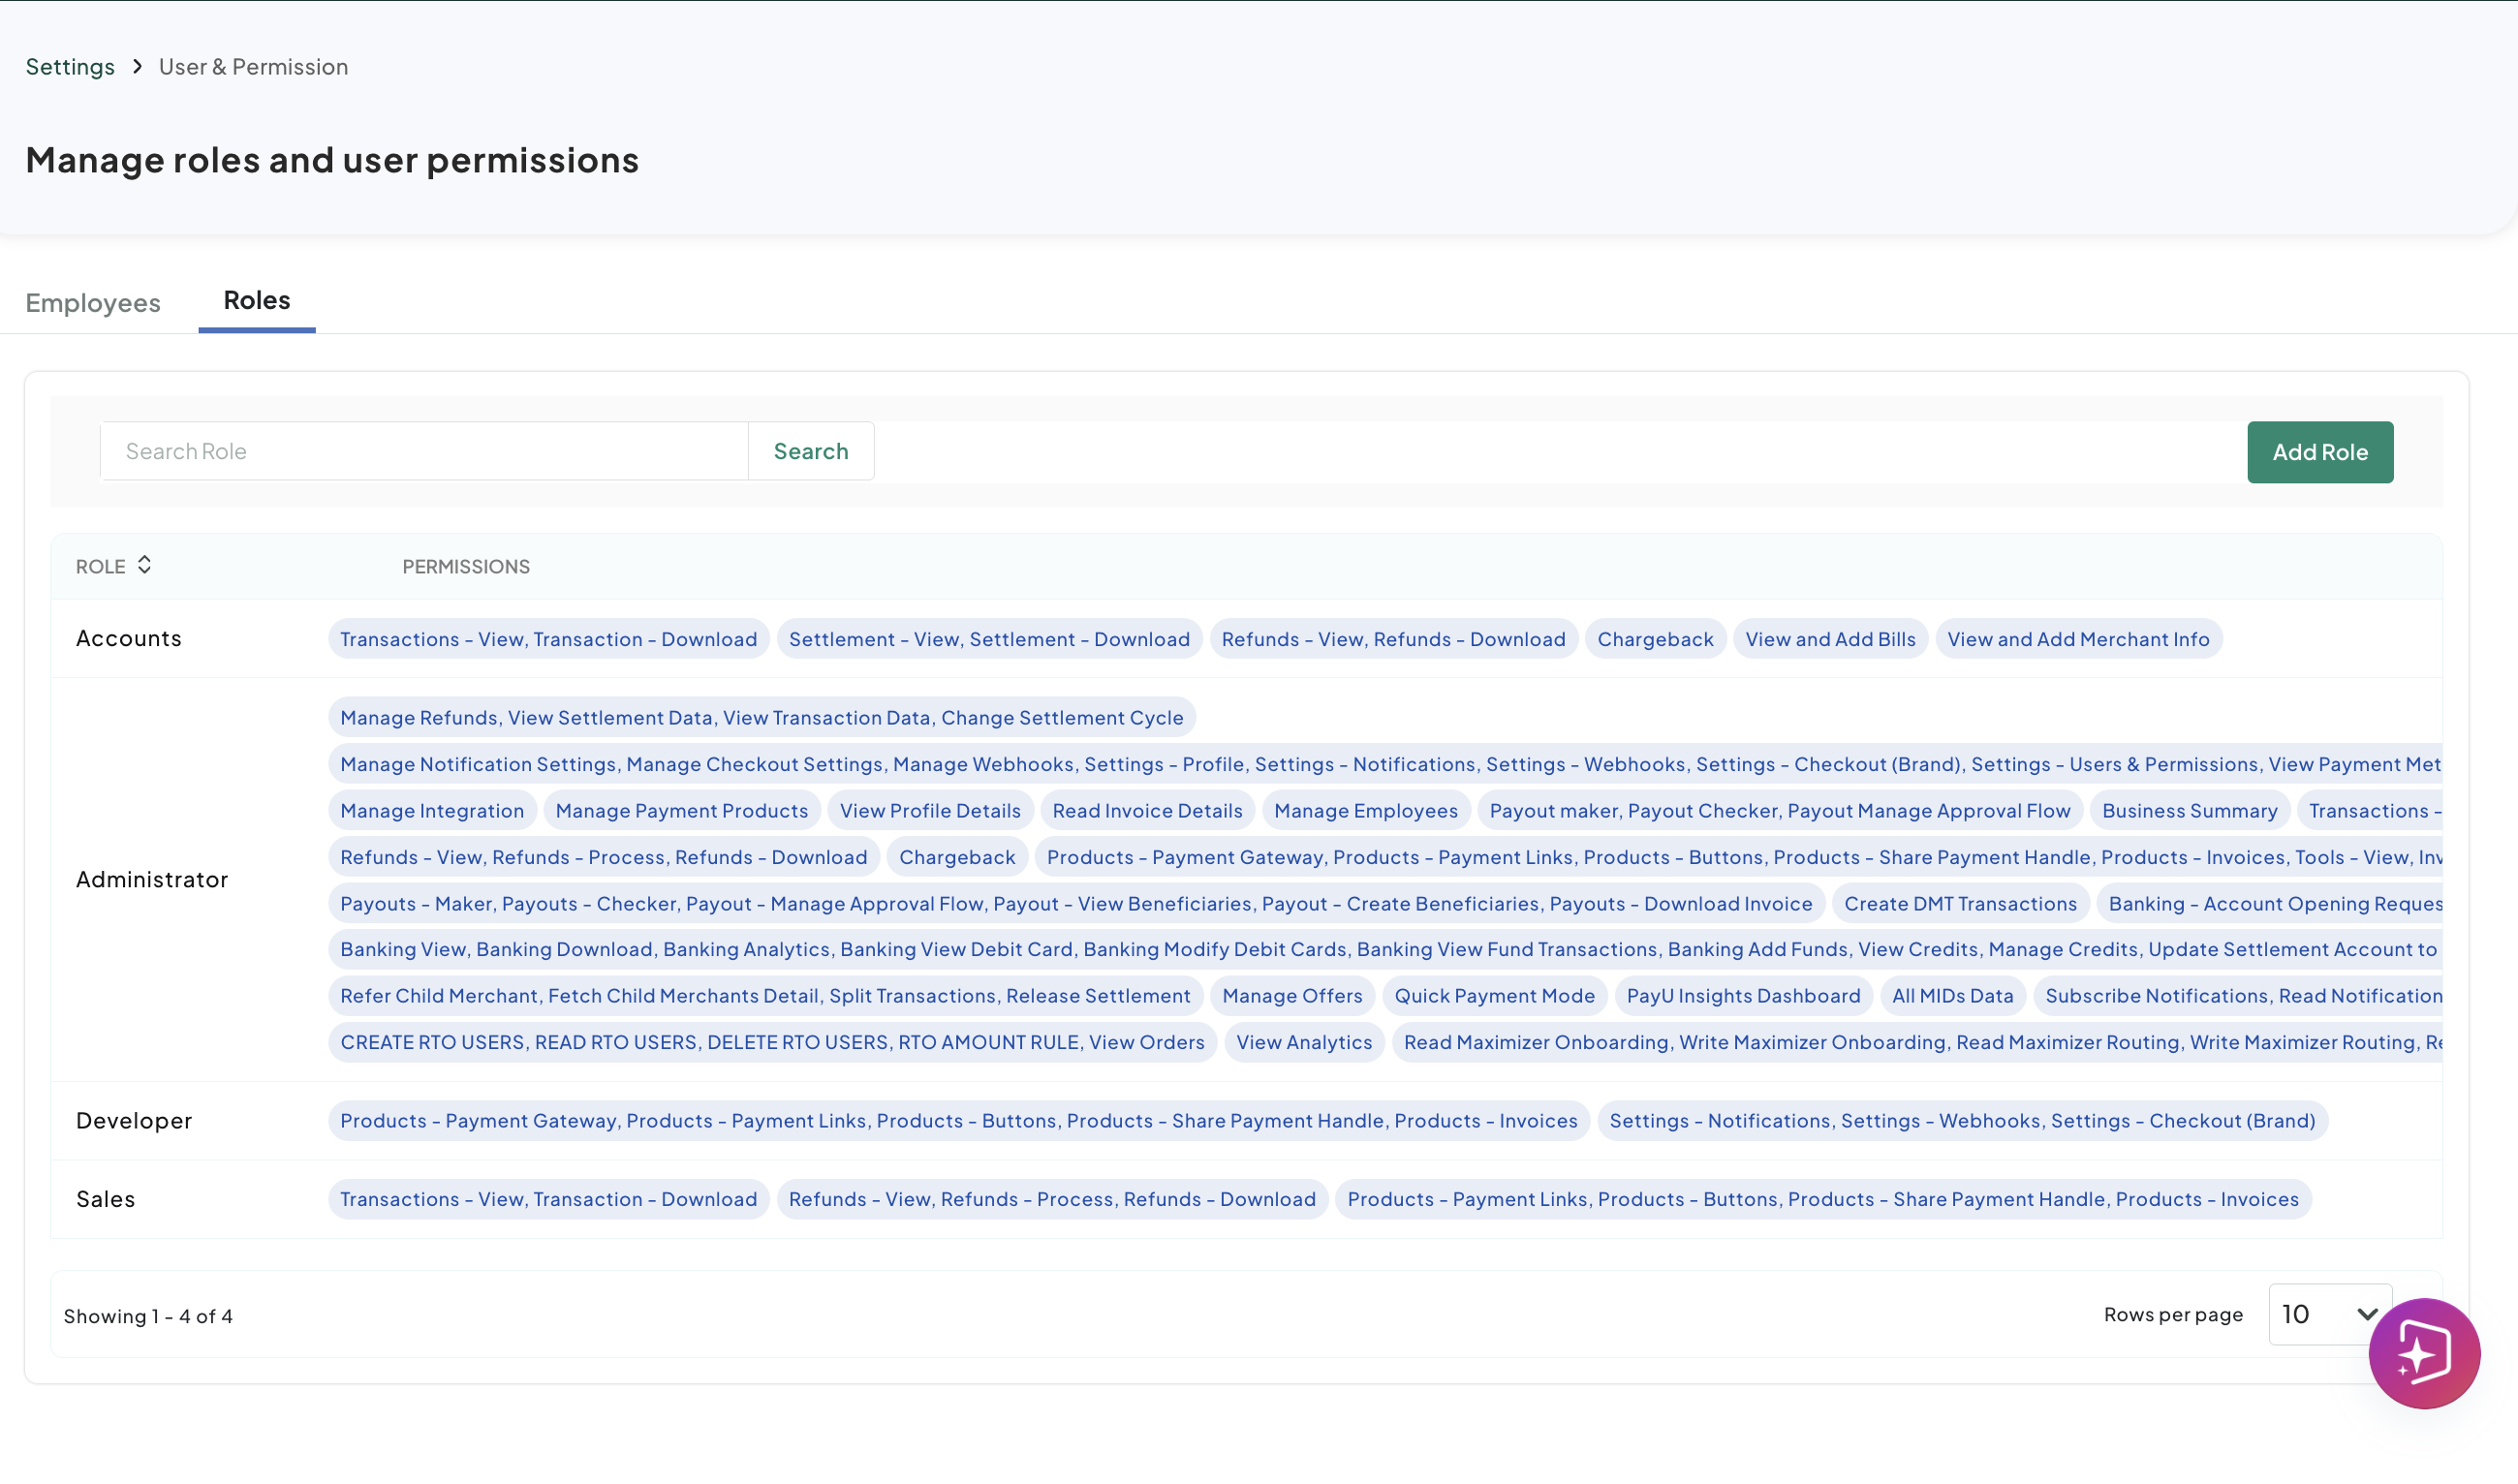Click Developer 'Settings – Notifications' tag
The image size is (2518, 1484).
(1962, 1120)
